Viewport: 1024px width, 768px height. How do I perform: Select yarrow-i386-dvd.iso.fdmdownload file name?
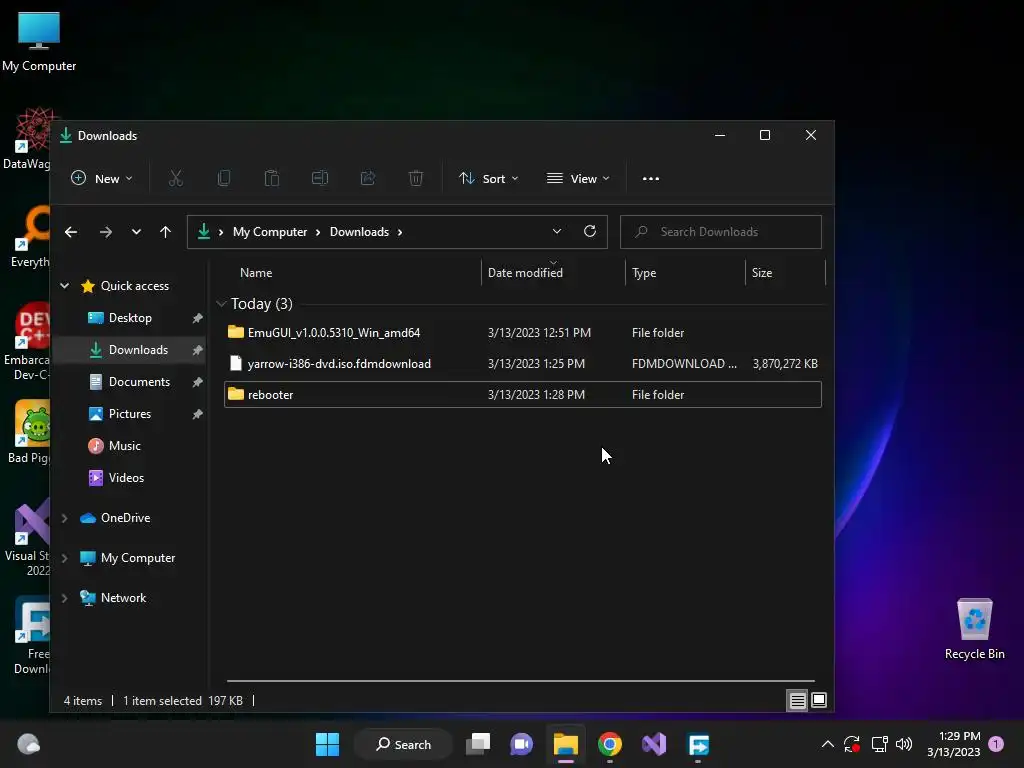point(339,364)
